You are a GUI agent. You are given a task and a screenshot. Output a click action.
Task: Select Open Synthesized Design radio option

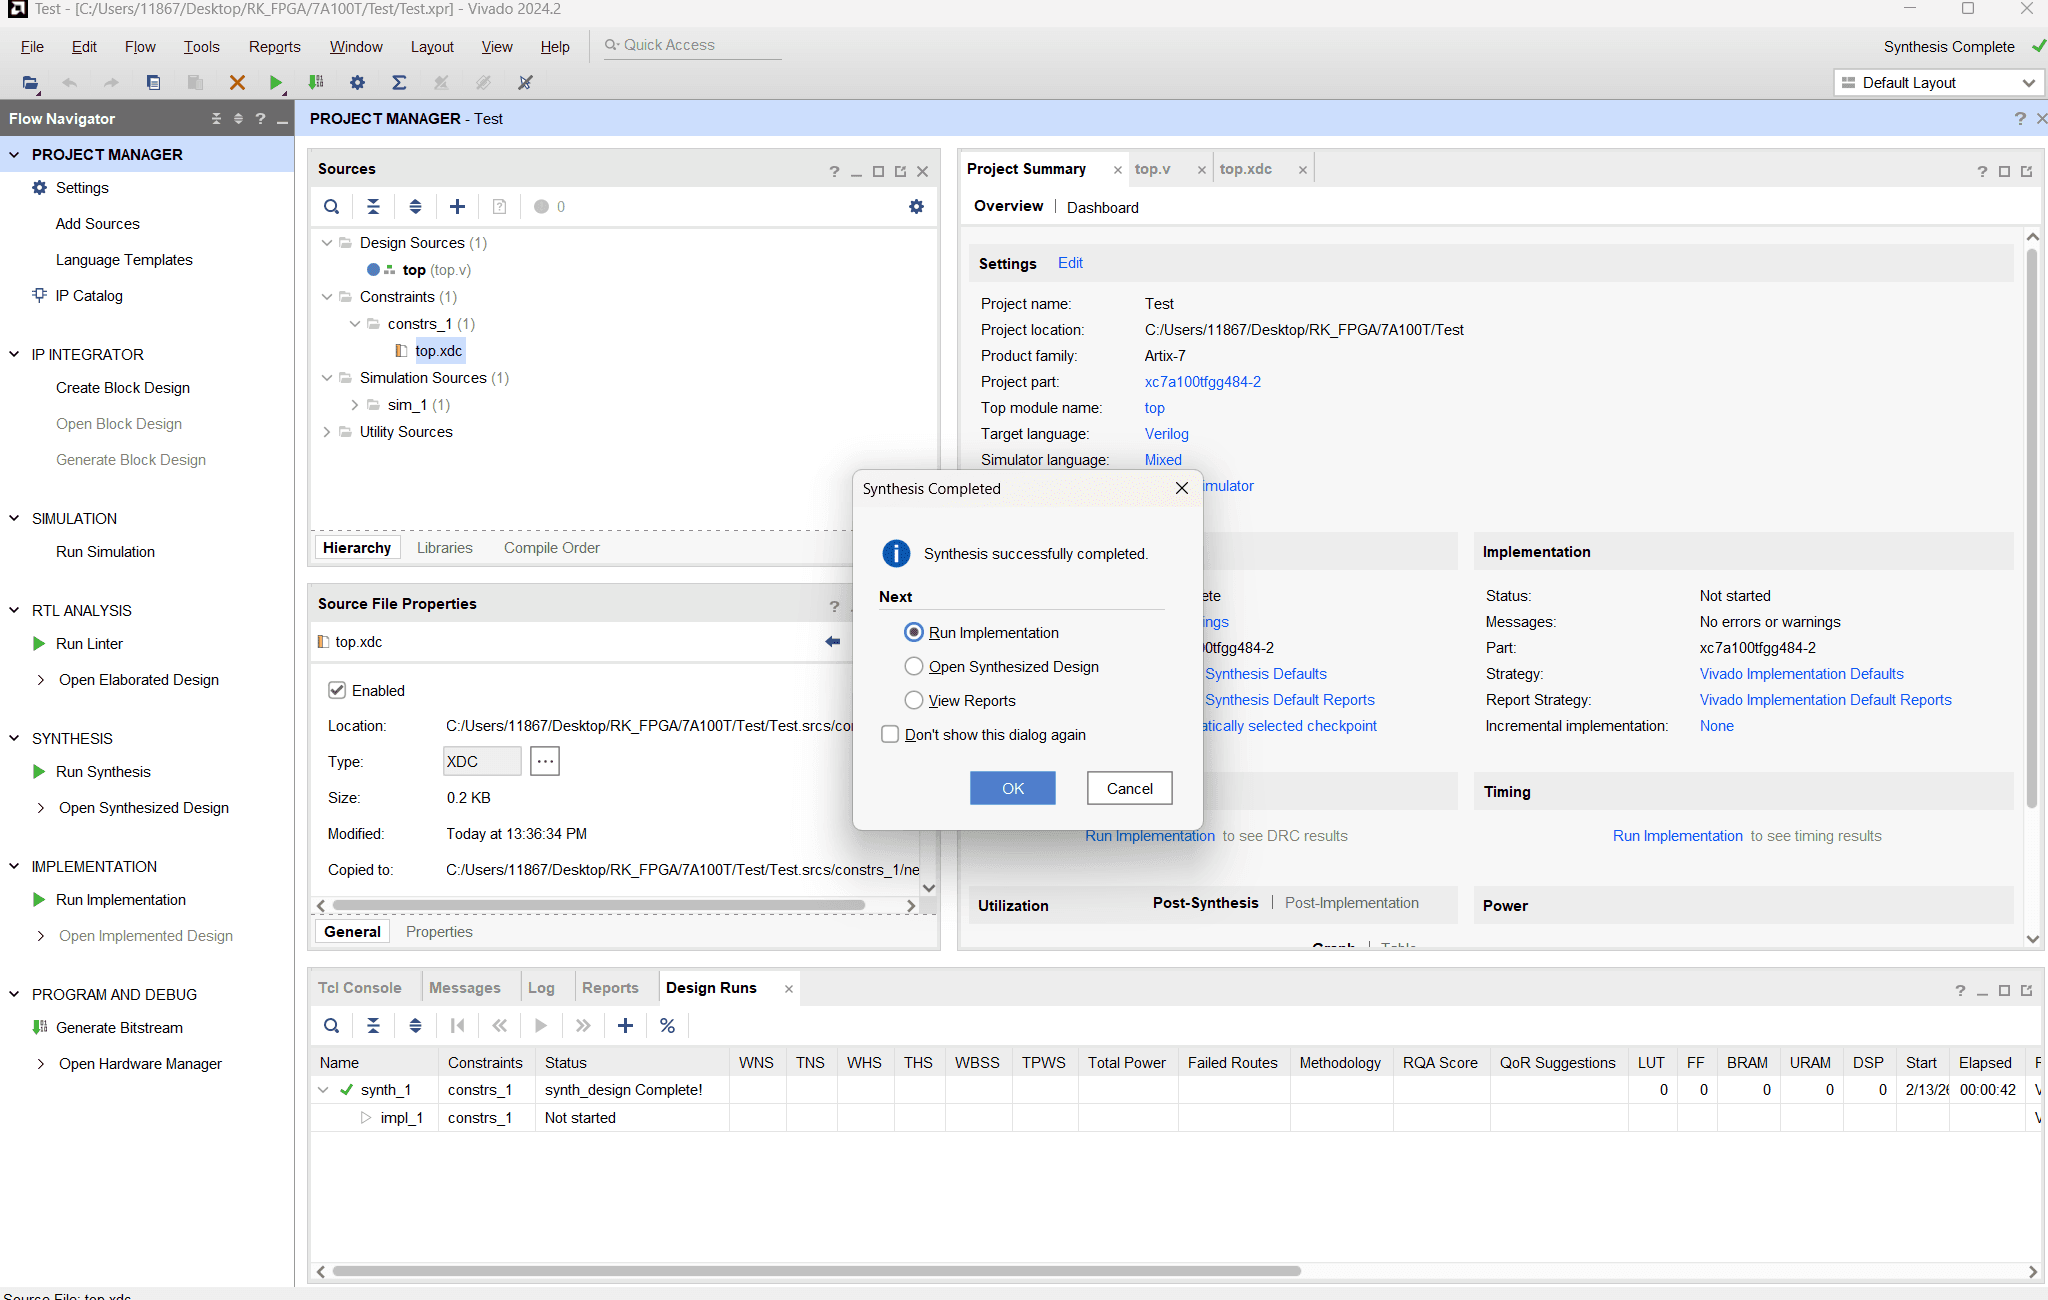tap(914, 667)
